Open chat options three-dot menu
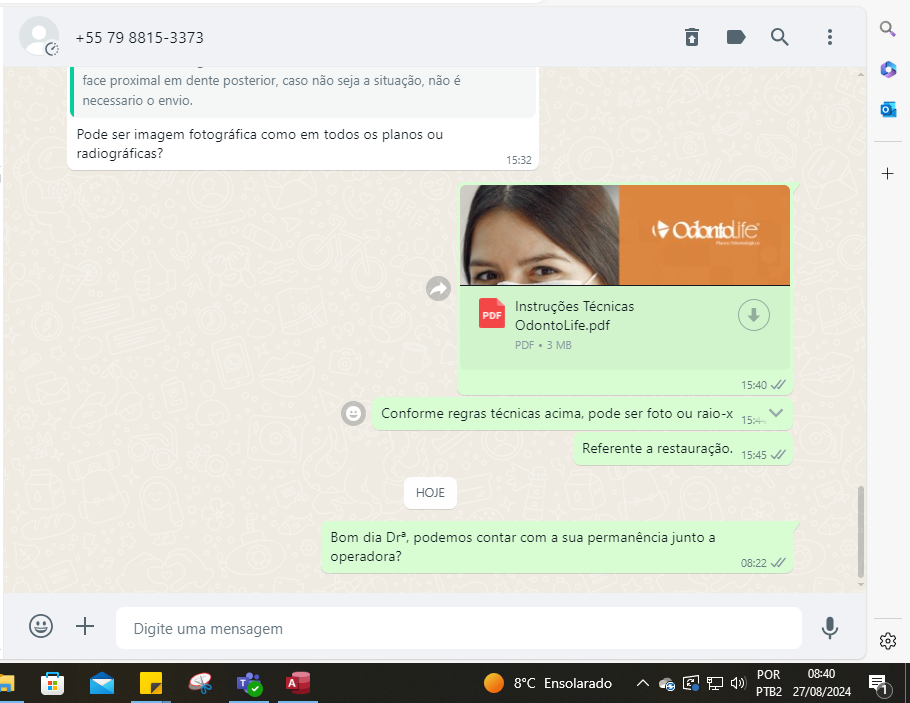 click(829, 37)
